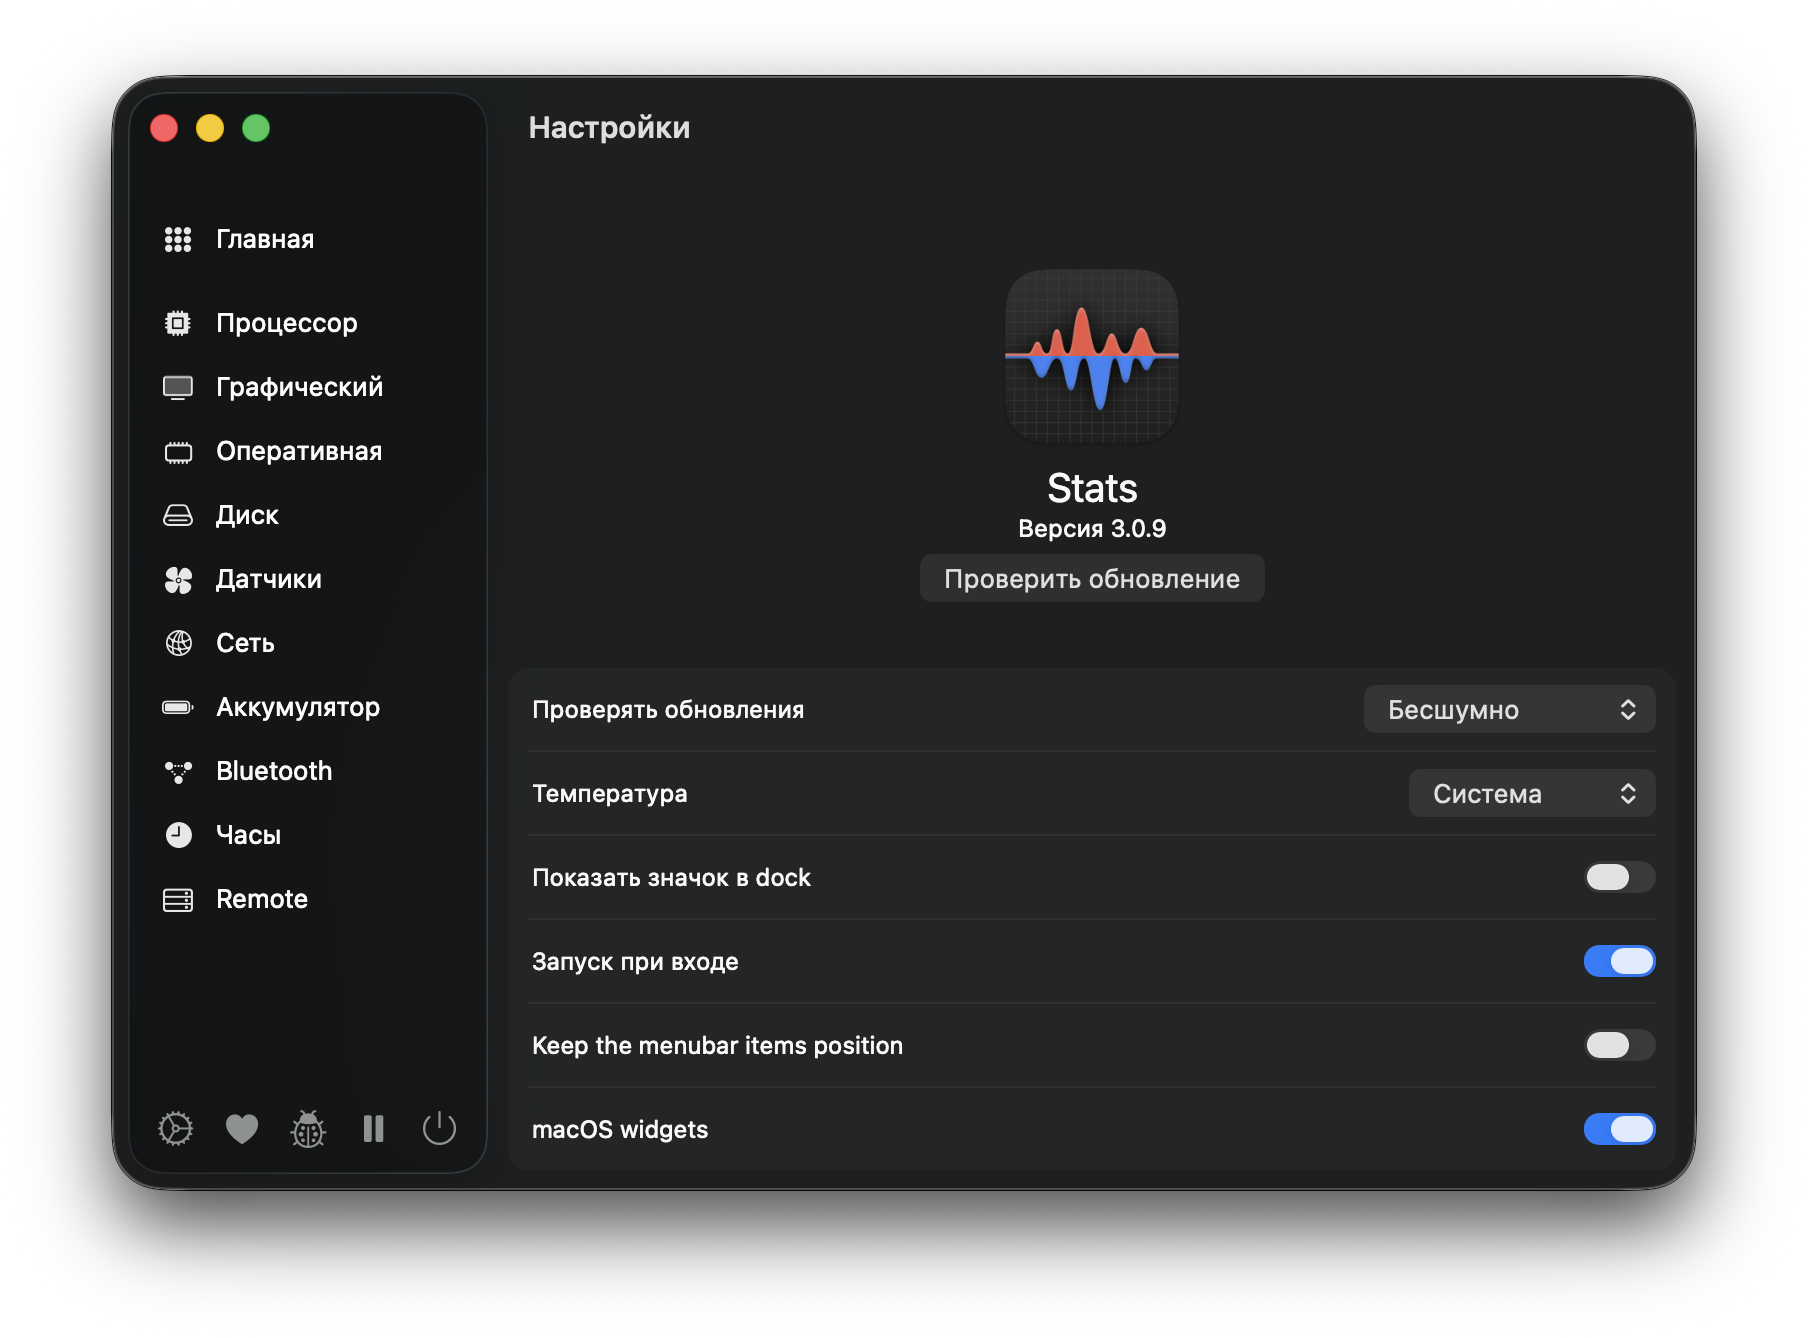The width and height of the screenshot is (1808, 1338).
Task: Switch to the Часы section
Action: click(248, 835)
